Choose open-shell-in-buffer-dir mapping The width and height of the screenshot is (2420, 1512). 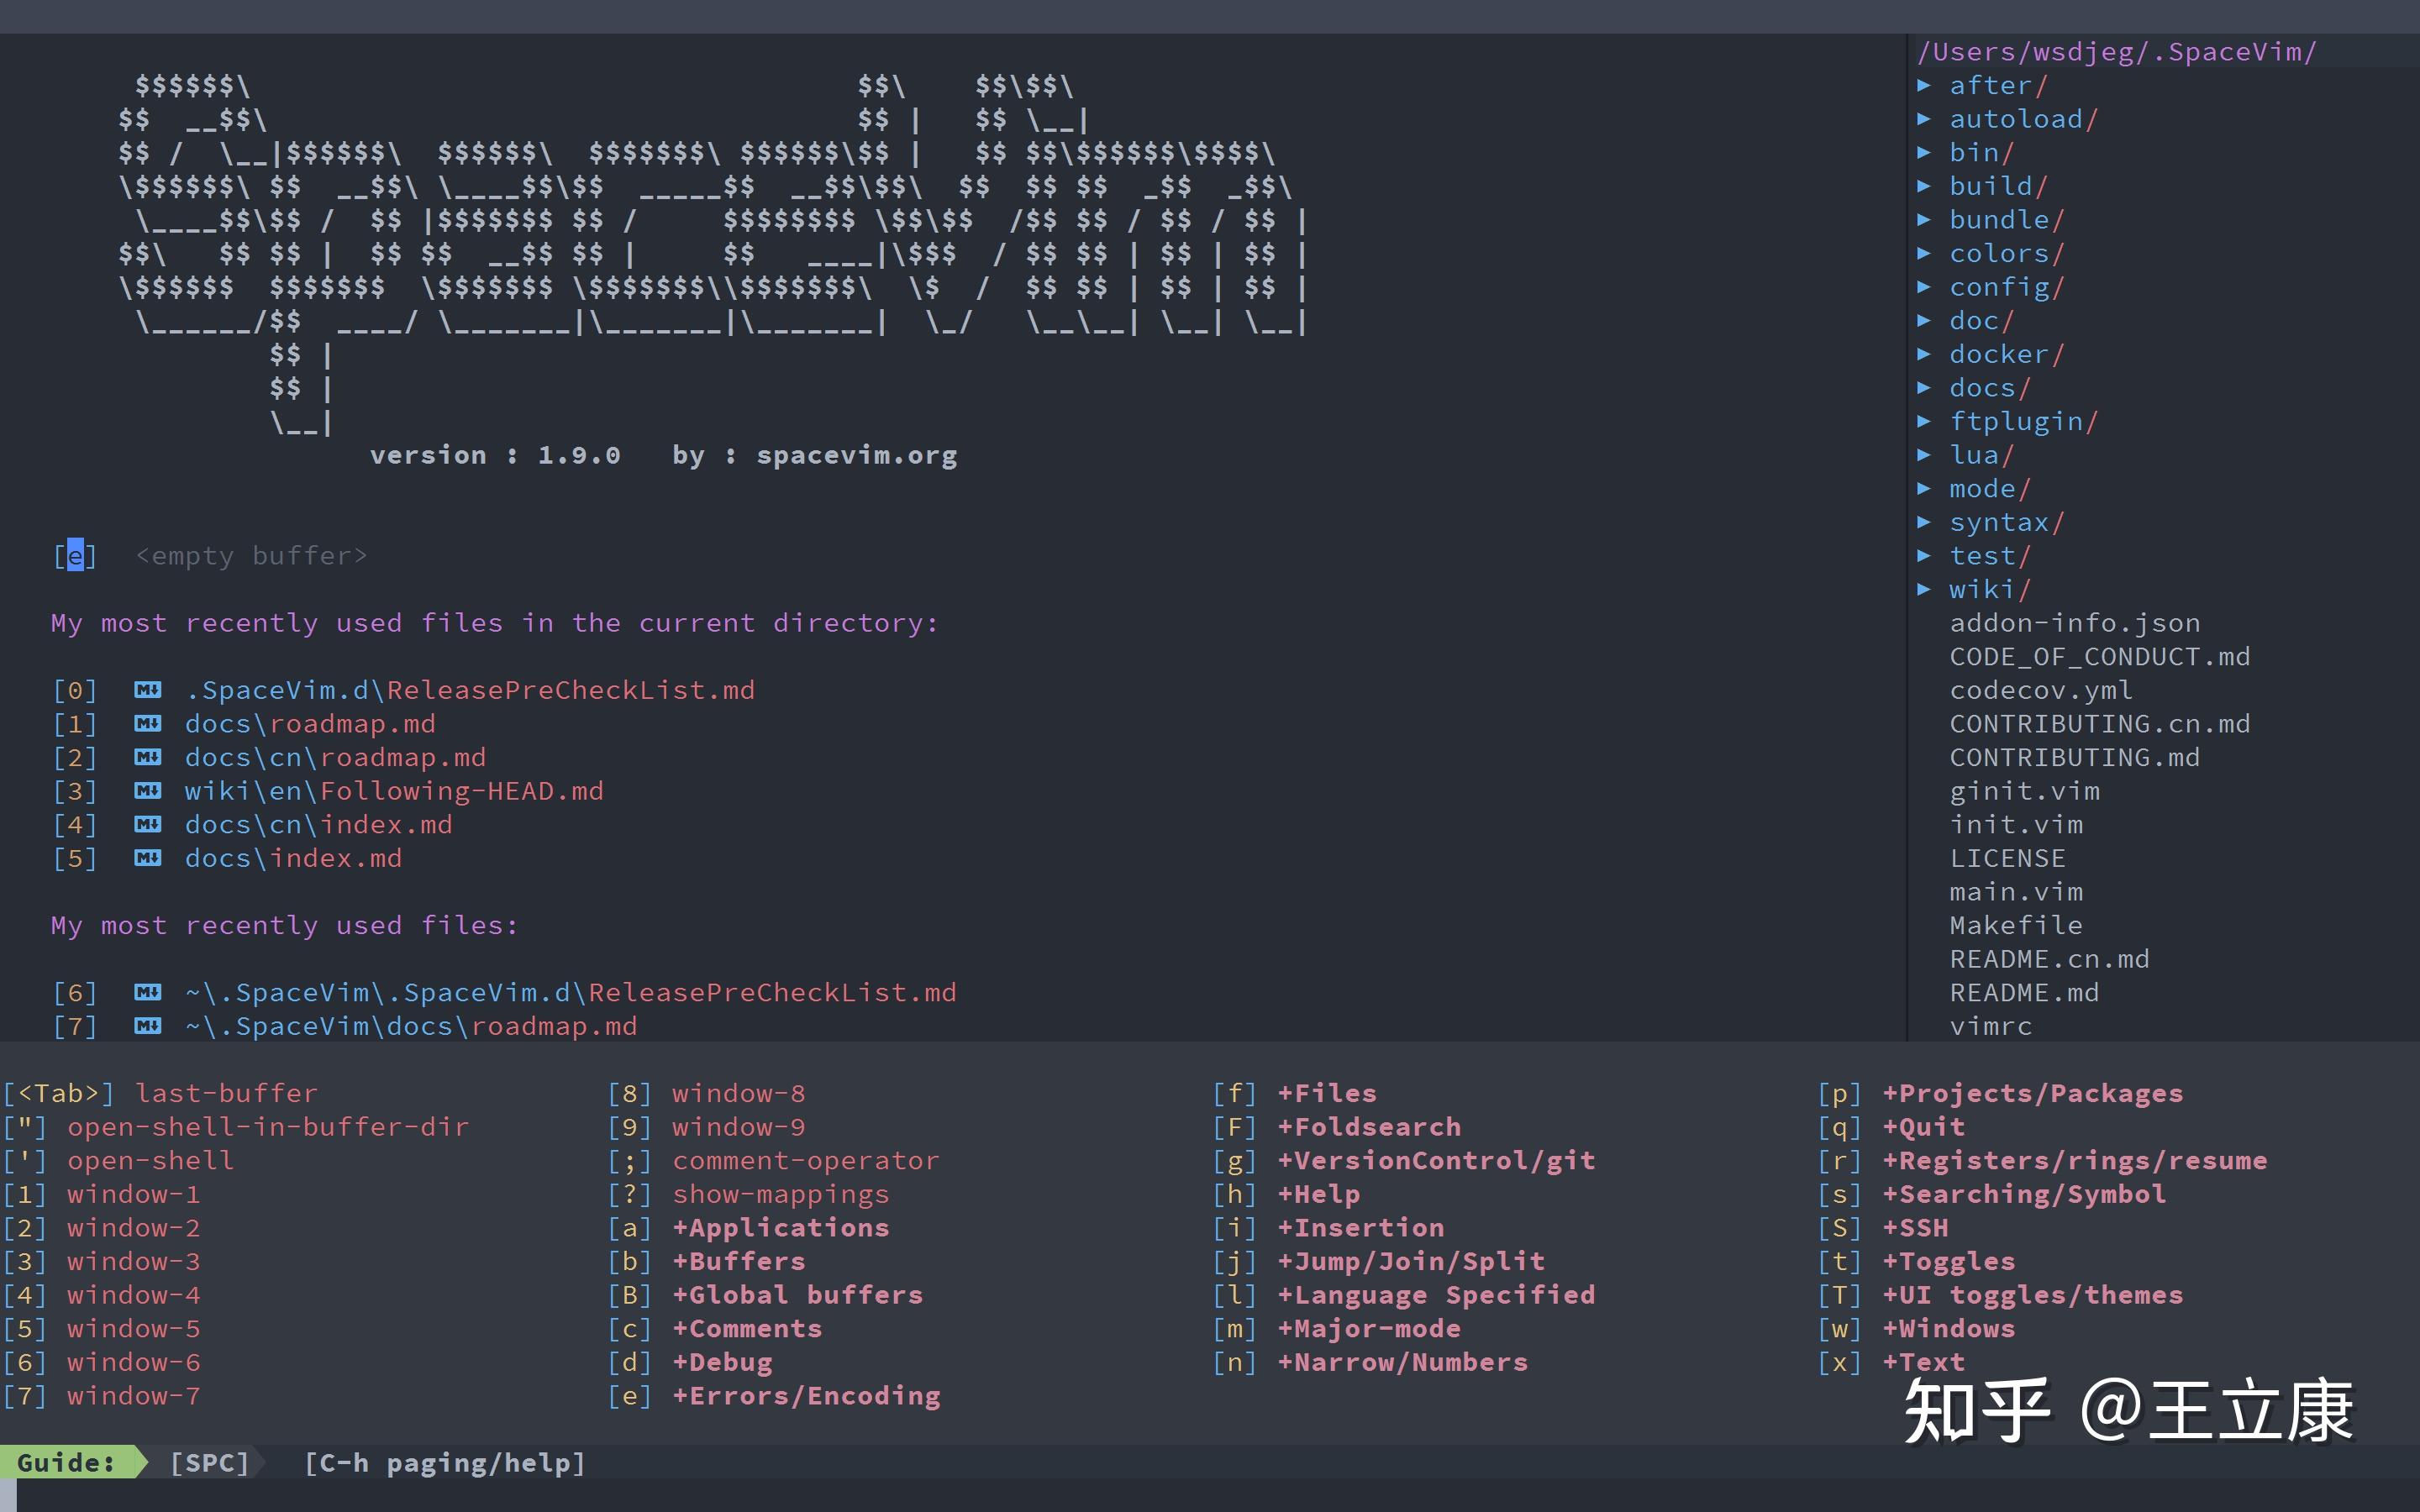click(x=268, y=1128)
